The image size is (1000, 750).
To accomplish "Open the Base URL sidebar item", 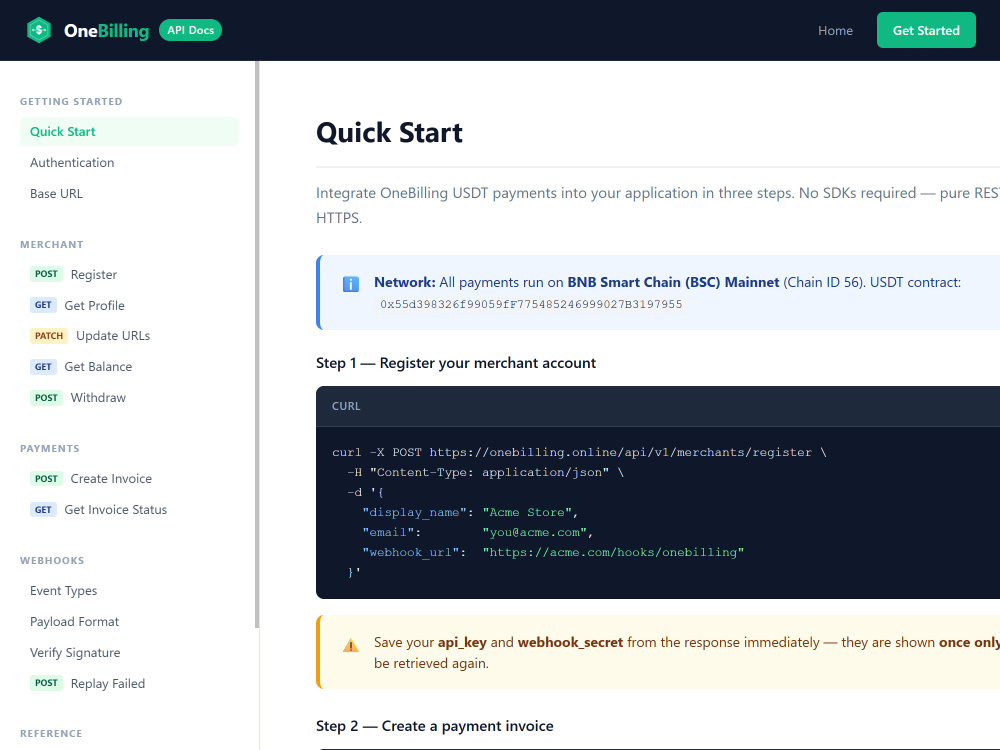I will pyautogui.click(x=129, y=193).
